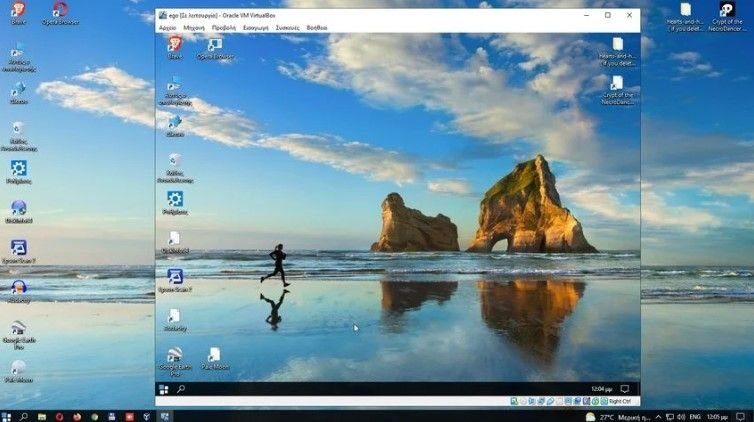Open the guest notification center icon
The width and height of the screenshot is (754, 422).
pyautogui.click(x=625, y=389)
